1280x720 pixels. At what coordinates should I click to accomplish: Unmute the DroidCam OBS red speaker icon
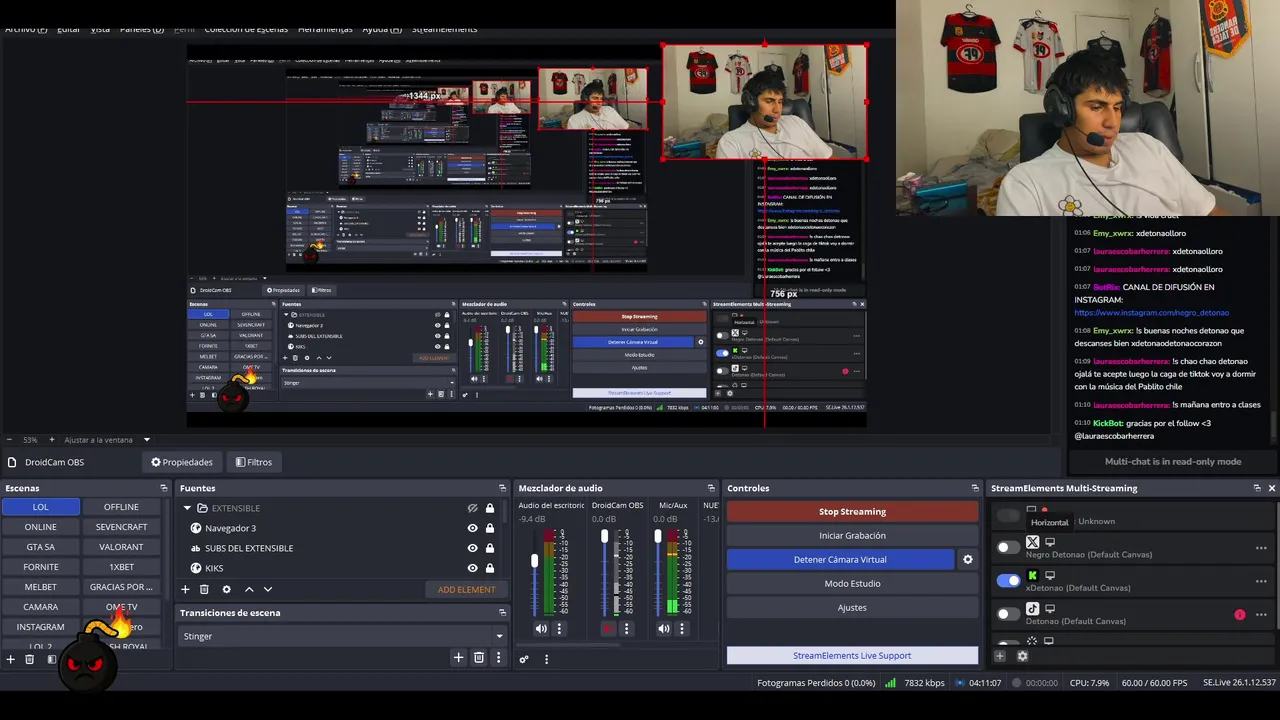tap(608, 629)
